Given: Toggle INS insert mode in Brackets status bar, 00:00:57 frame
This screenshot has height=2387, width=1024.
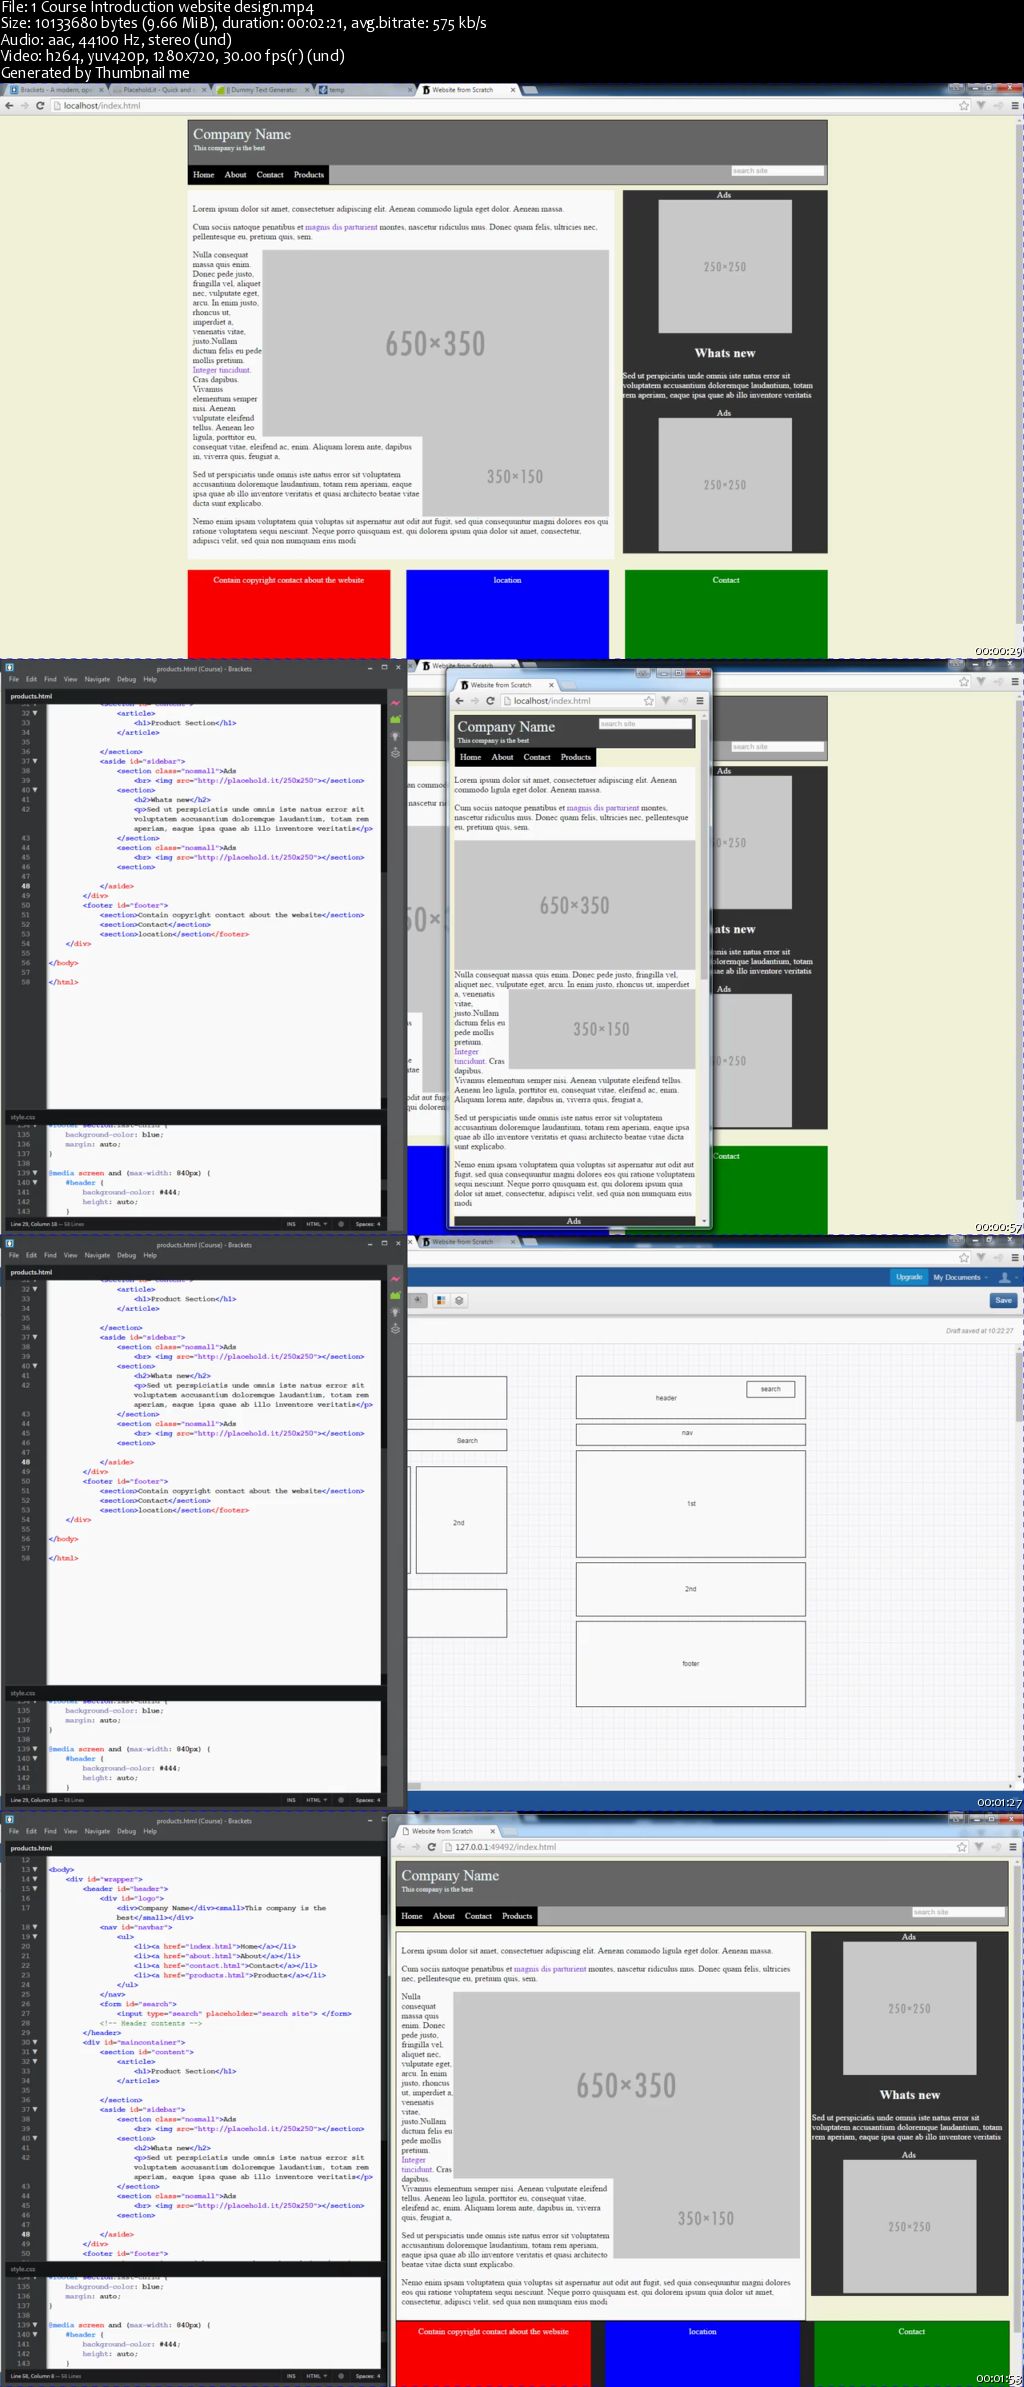Looking at the screenshot, I should coord(291,1224).
